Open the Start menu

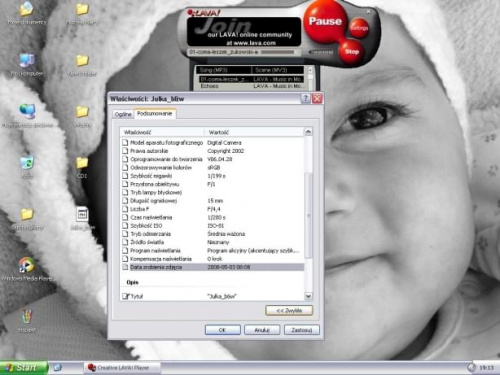click(23, 368)
